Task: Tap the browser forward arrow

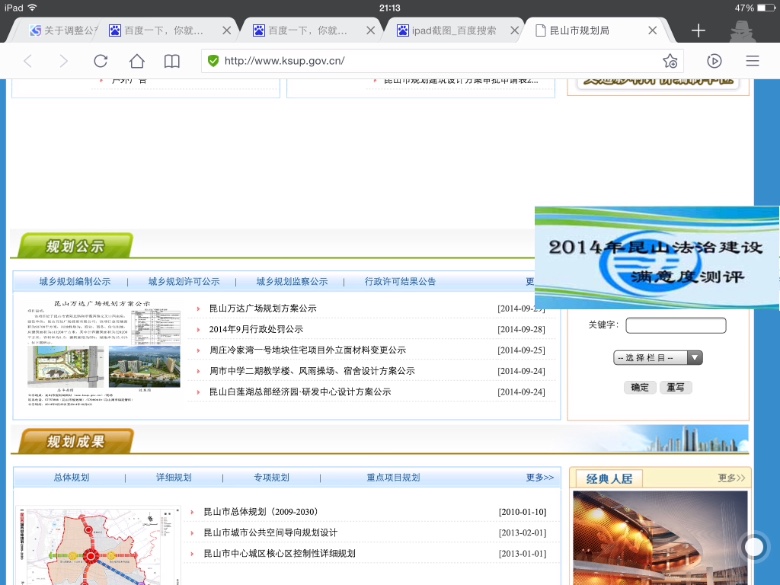Action: point(63,61)
